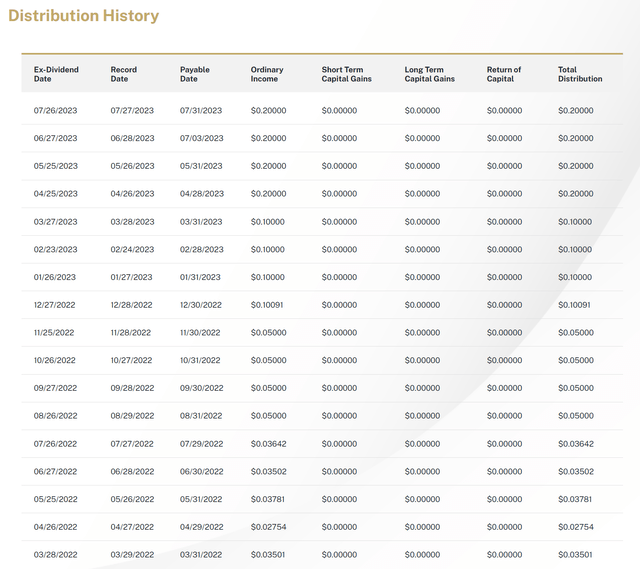Select the Ordinary Income column header
The width and height of the screenshot is (640, 569).
[267, 74]
